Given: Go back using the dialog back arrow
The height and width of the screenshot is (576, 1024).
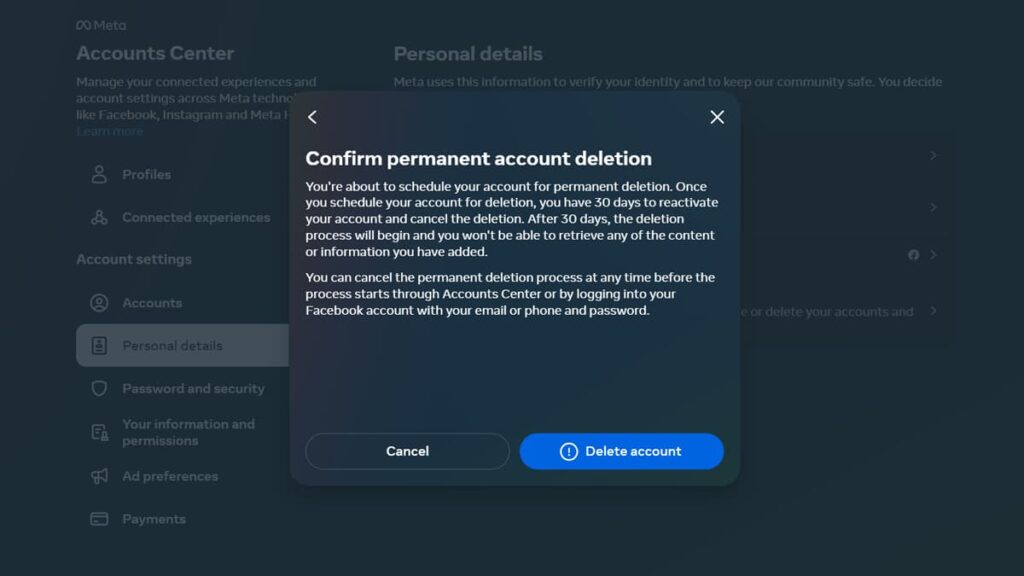Looking at the screenshot, I should [312, 117].
